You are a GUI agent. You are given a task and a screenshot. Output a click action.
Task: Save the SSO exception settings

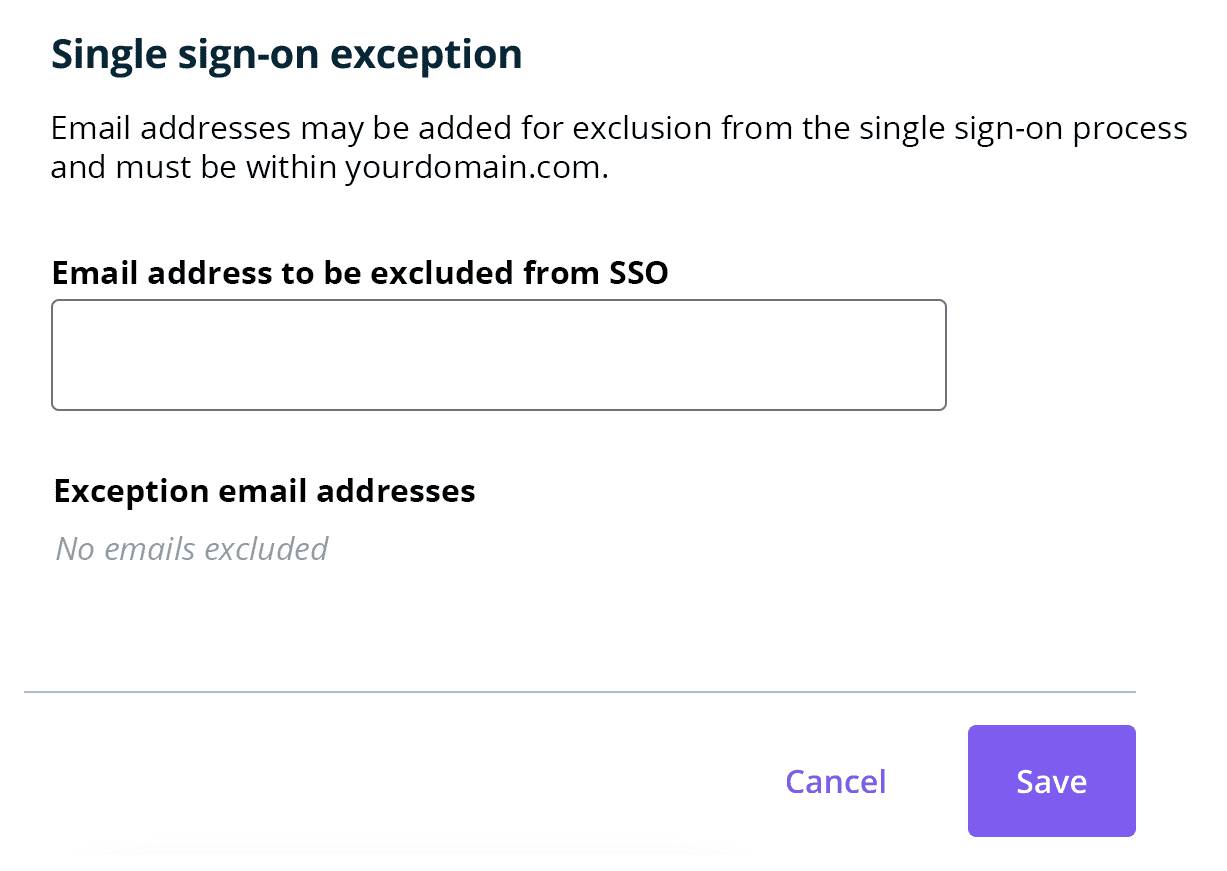[1051, 781]
